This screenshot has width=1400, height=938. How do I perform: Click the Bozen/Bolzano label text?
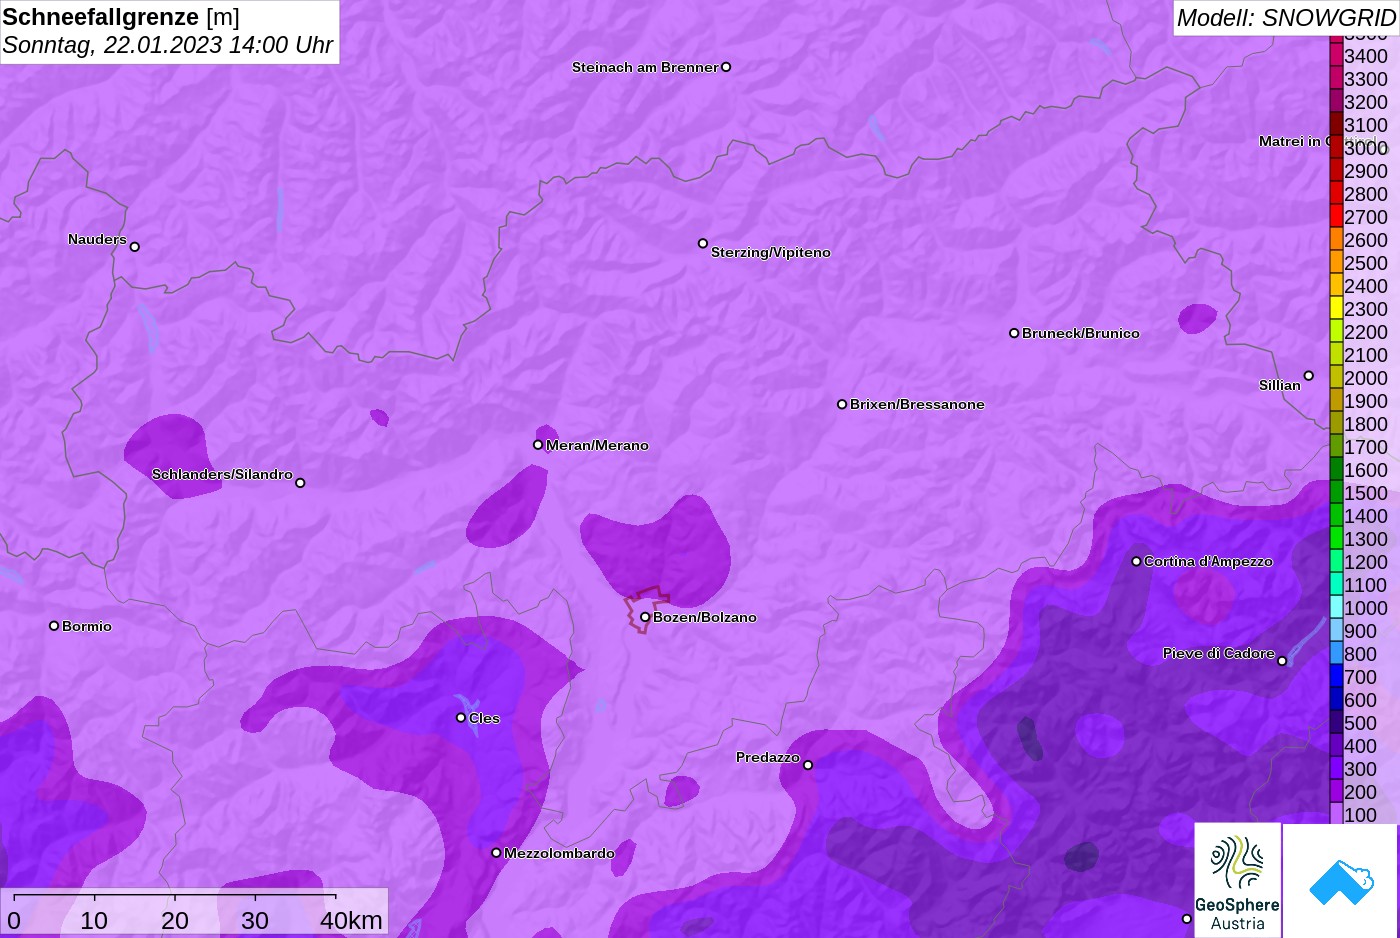705,617
